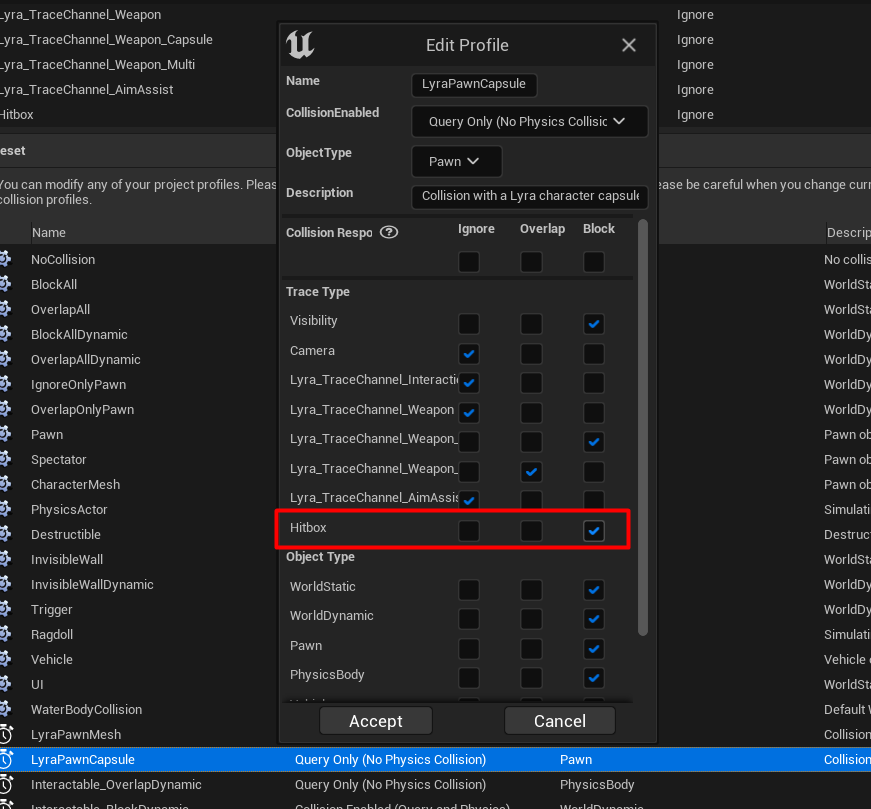Click the Collision Responses help question icon
The width and height of the screenshot is (871, 809).
[x=389, y=232]
